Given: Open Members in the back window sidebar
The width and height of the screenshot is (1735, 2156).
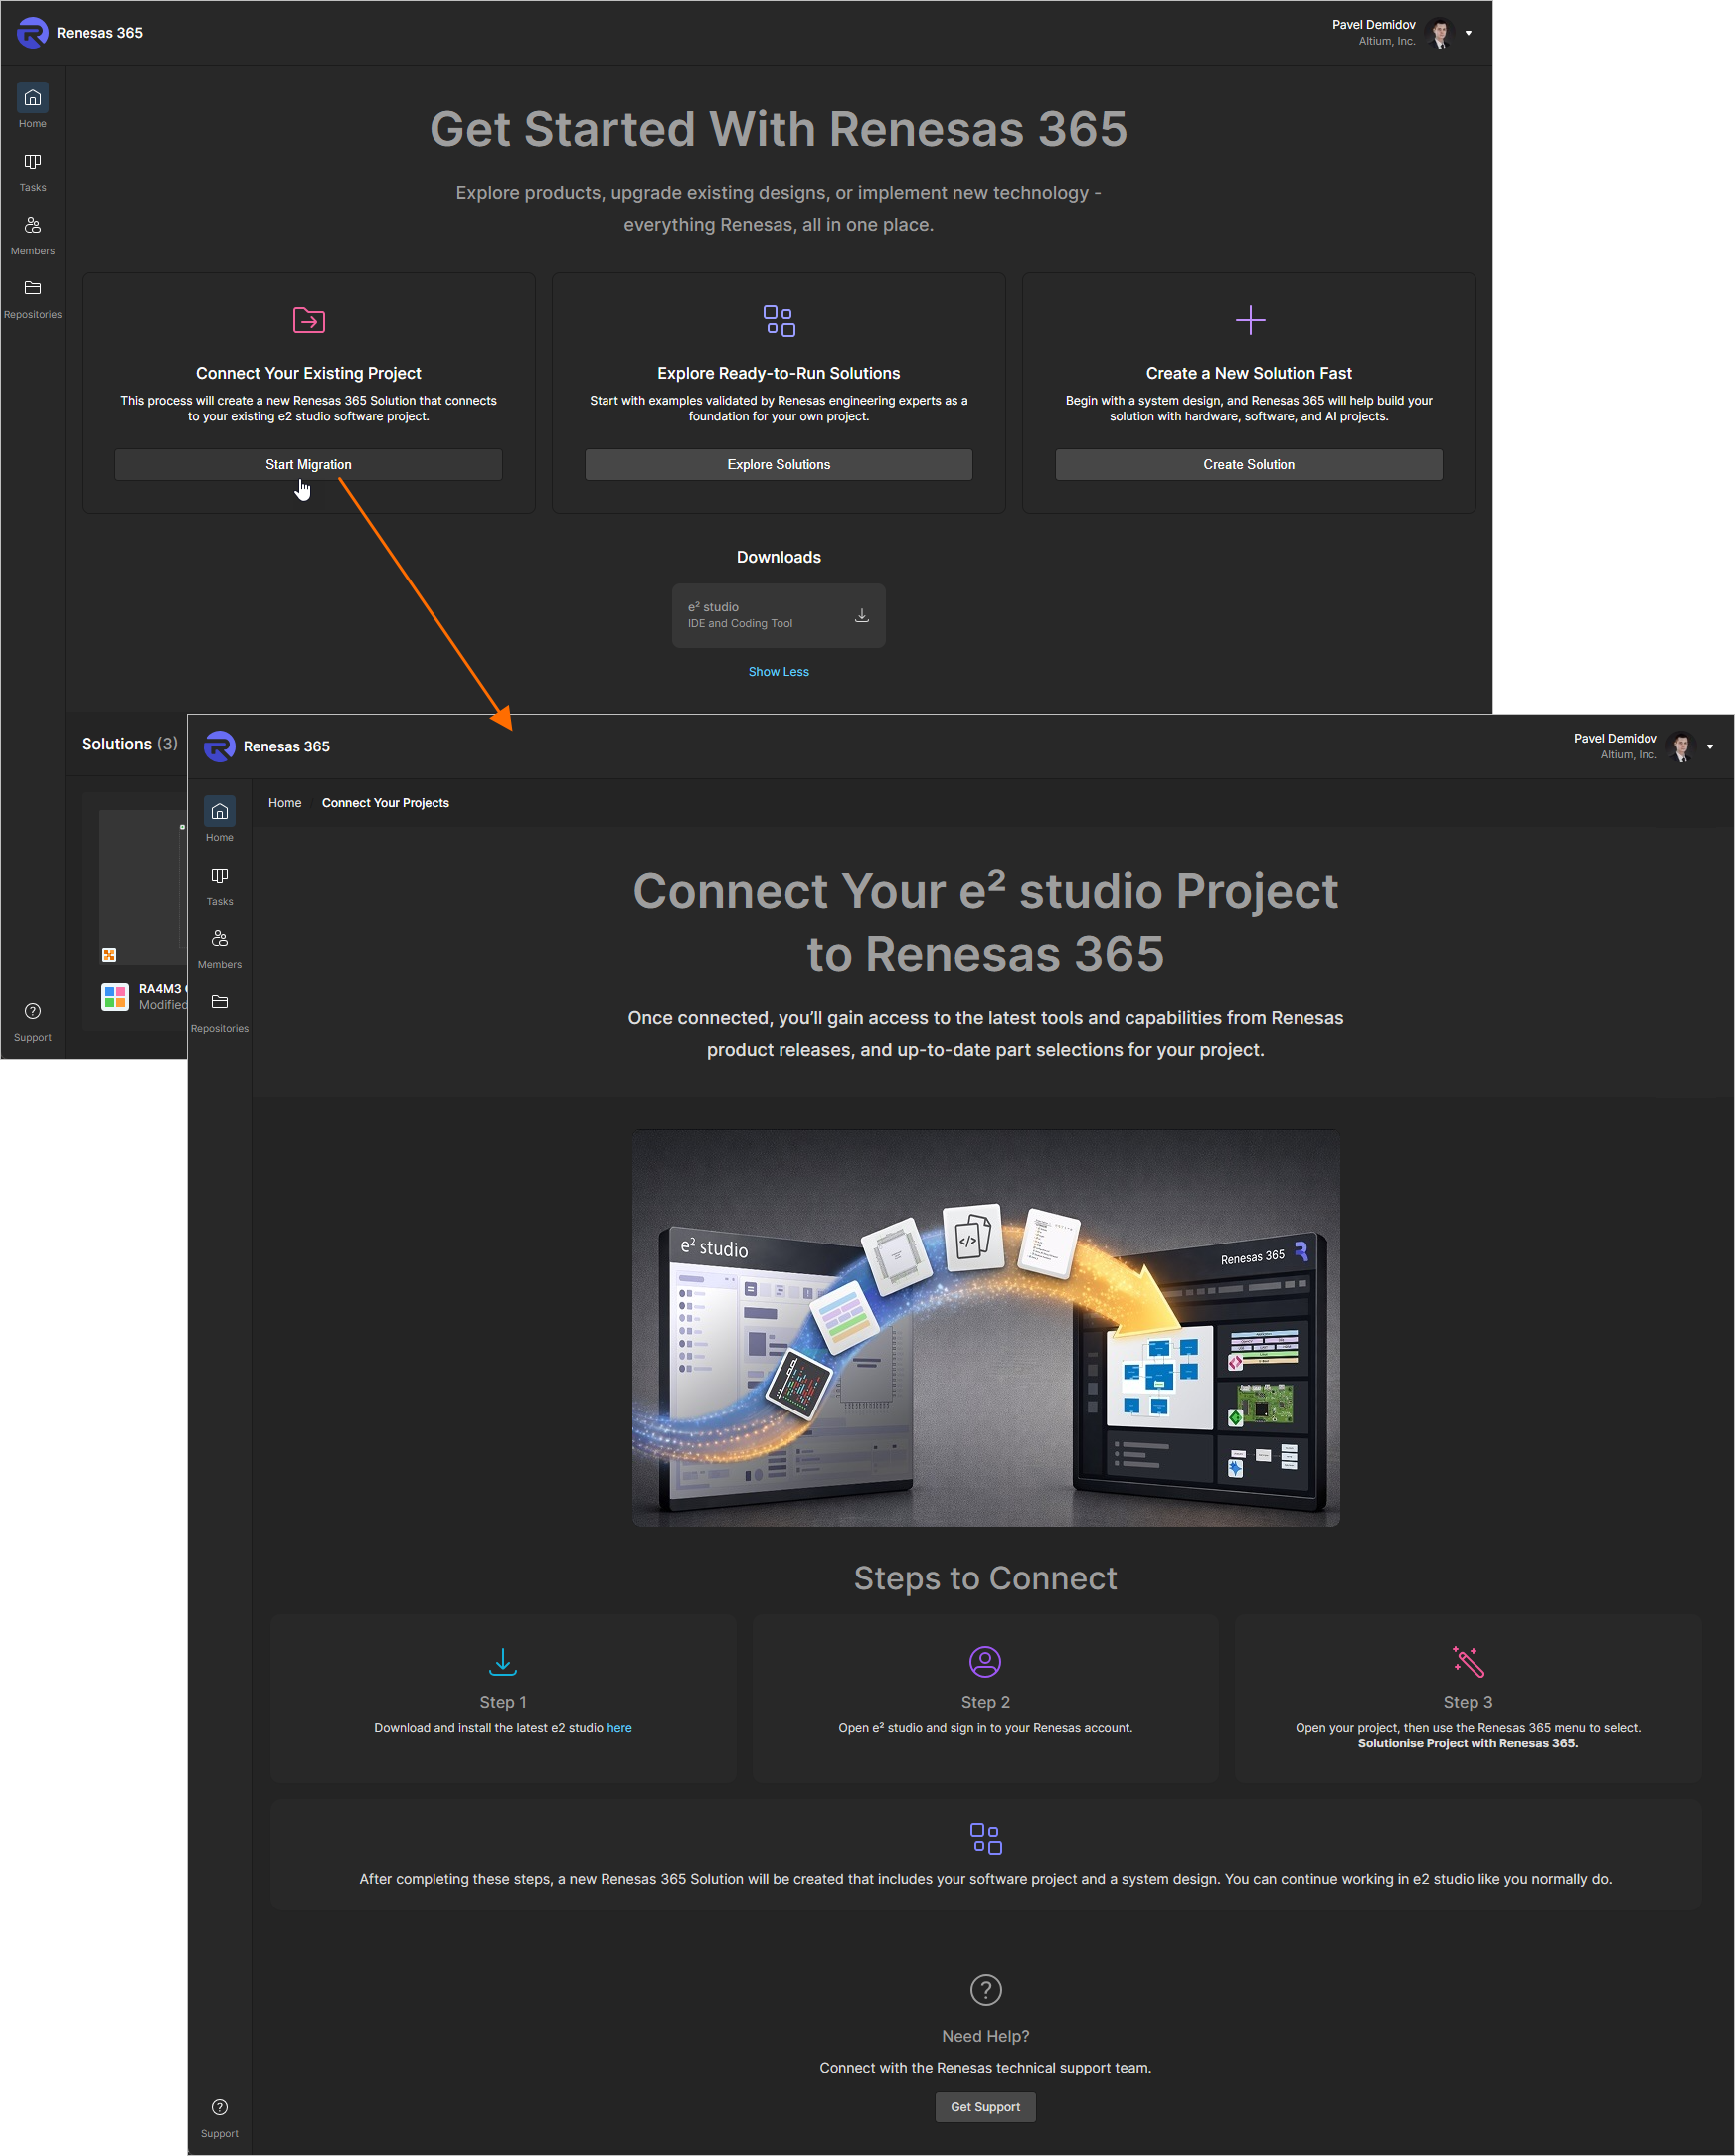Looking at the screenshot, I should (x=32, y=236).
